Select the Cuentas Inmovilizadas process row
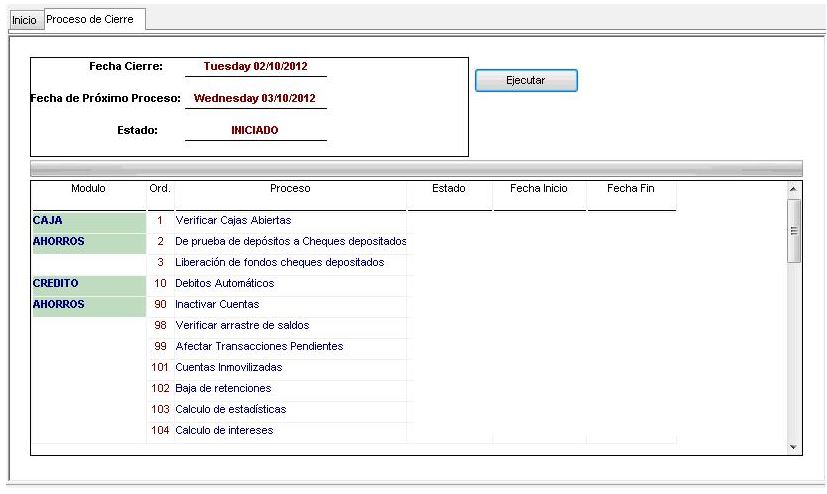The height and width of the screenshot is (494, 827). point(290,368)
